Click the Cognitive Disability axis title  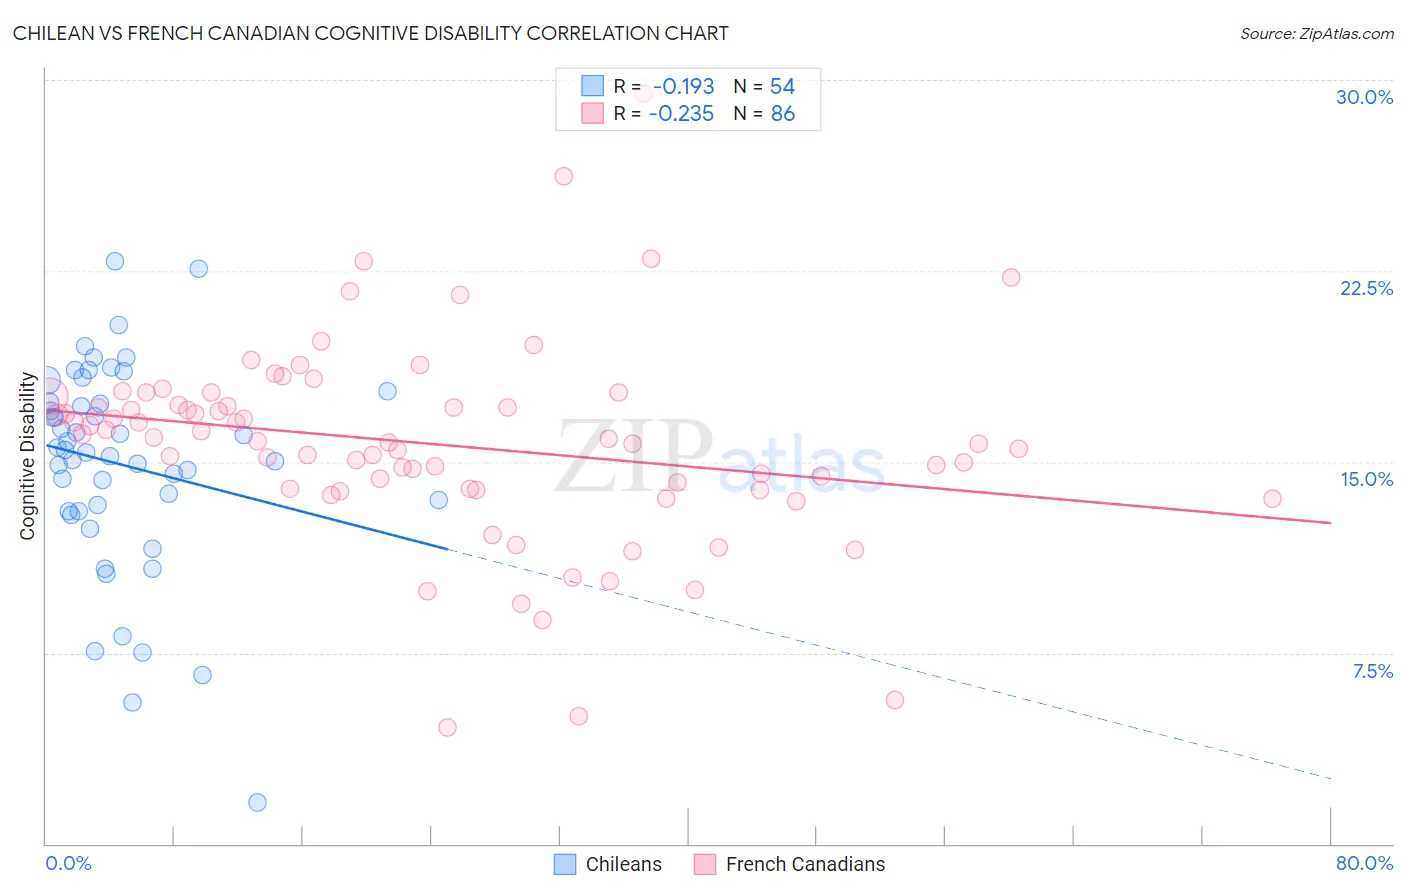[x=27, y=456]
